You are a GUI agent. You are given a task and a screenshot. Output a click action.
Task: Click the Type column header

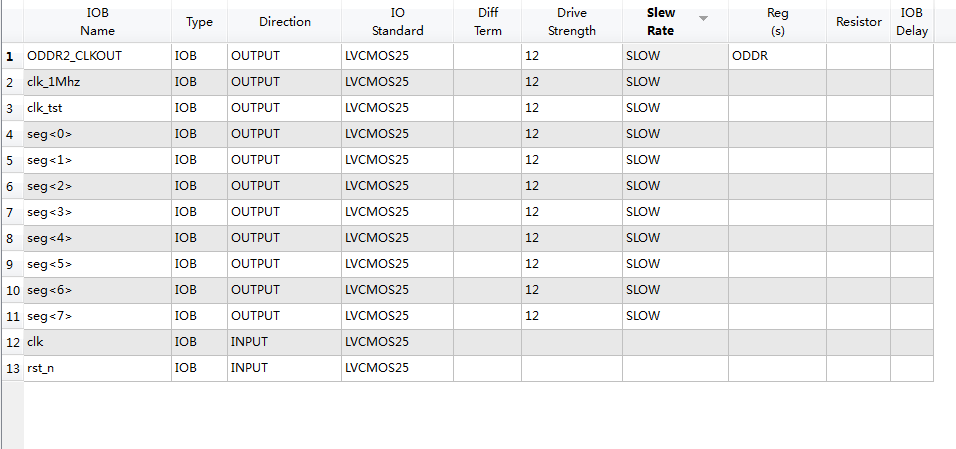click(199, 22)
